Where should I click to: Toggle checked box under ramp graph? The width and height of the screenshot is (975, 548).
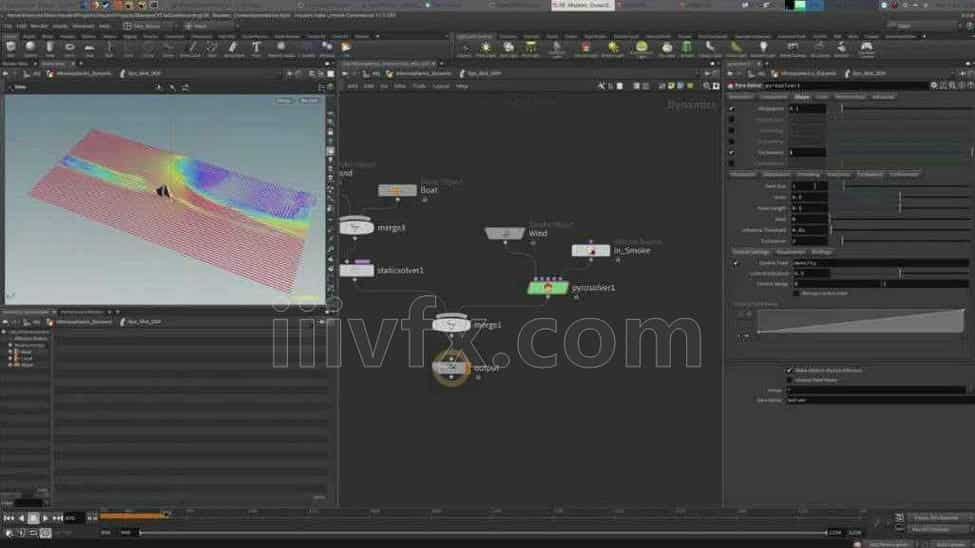coord(789,370)
